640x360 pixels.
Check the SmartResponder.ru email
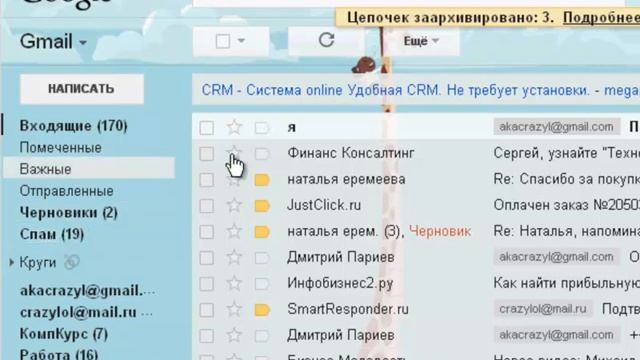pos(207,310)
